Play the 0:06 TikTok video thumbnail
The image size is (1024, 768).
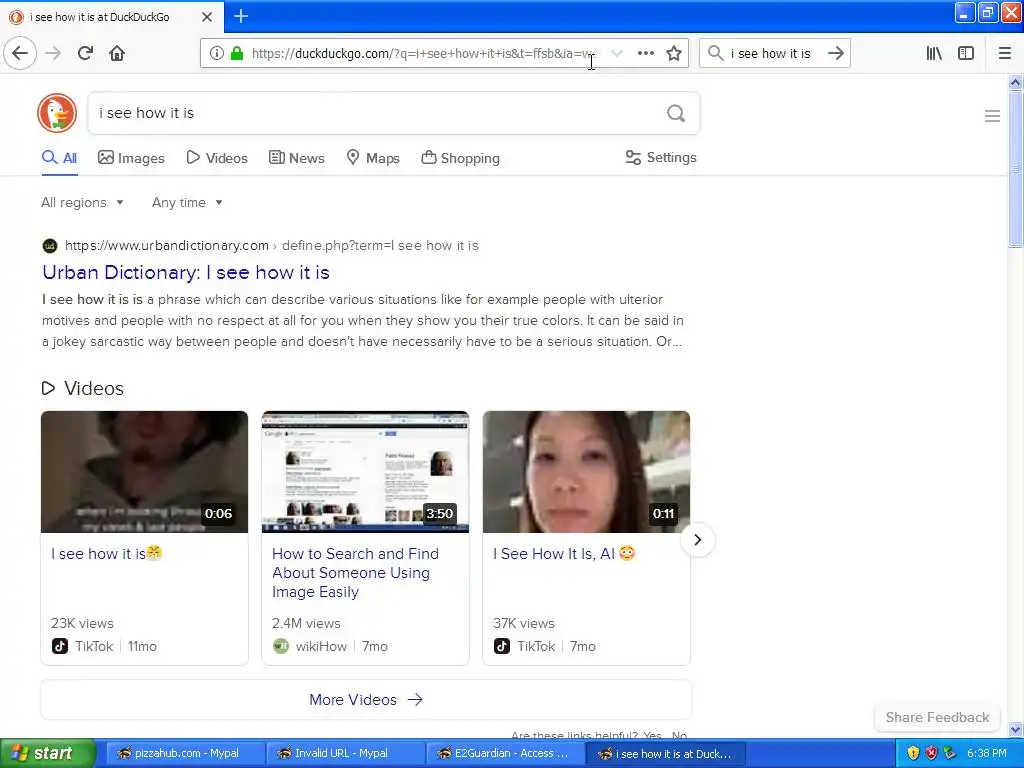pyautogui.click(x=144, y=472)
